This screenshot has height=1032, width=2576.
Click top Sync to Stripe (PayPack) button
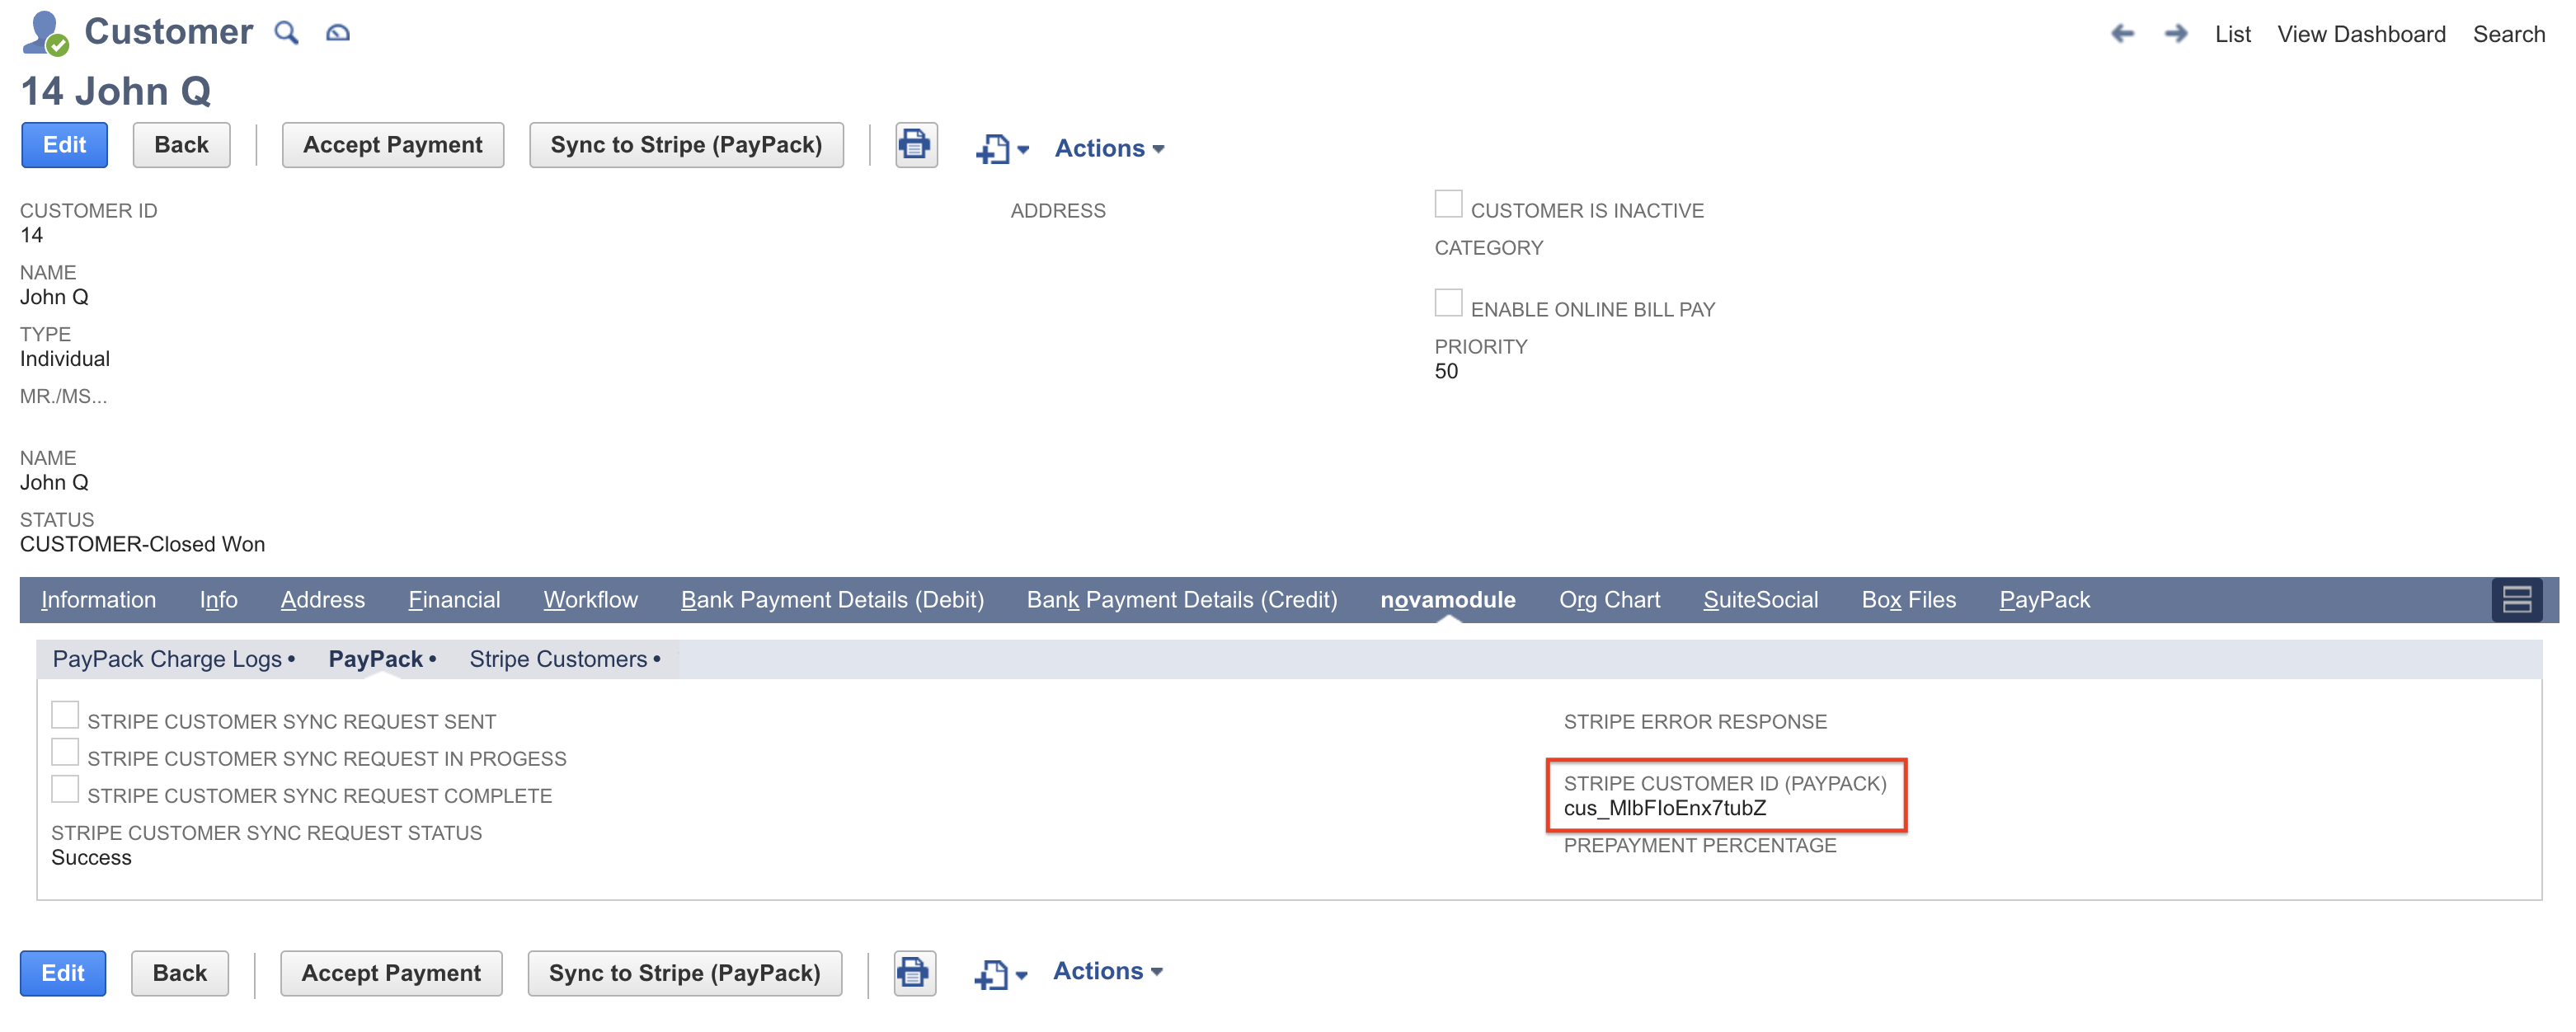coord(686,145)
